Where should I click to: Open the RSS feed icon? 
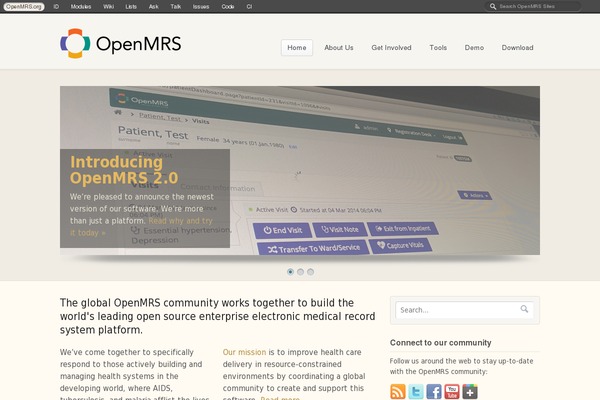tap(398, 391)
